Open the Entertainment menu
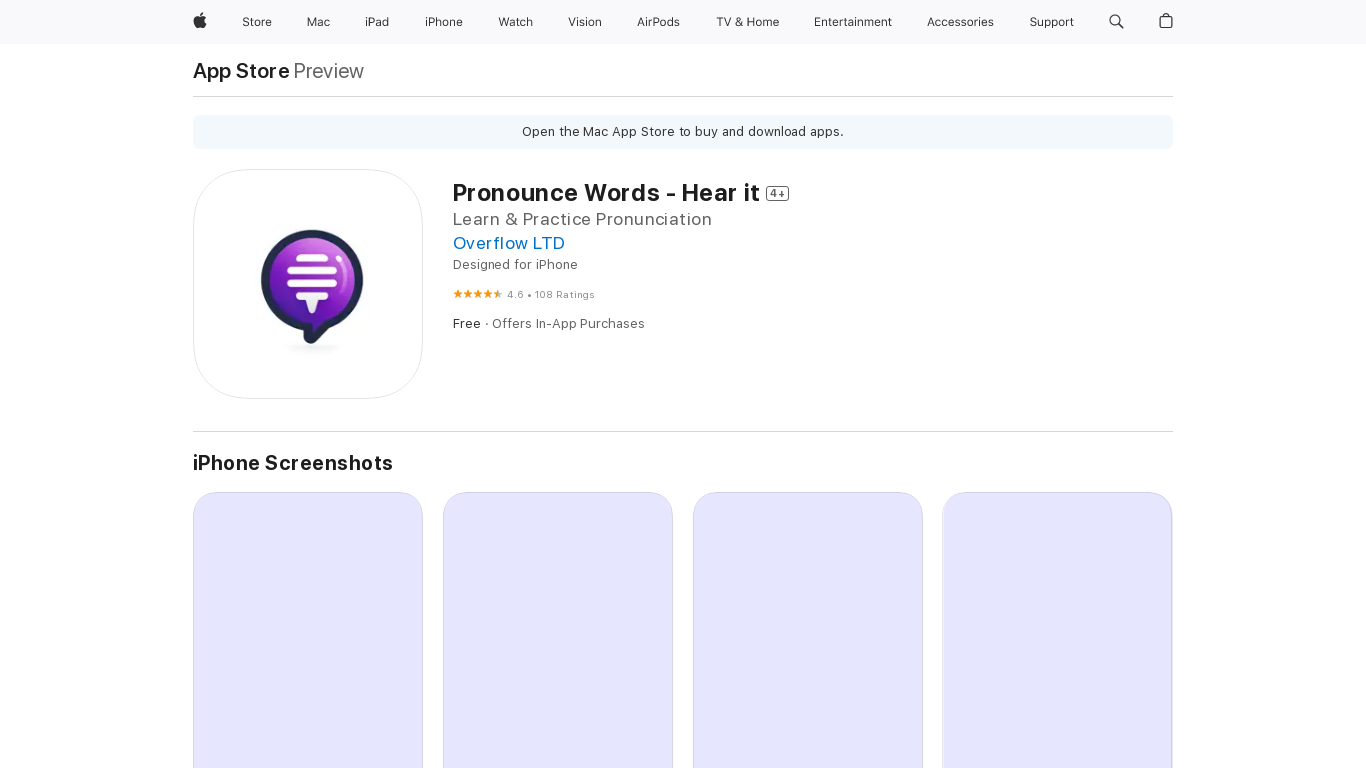 [x=853, y=22]
